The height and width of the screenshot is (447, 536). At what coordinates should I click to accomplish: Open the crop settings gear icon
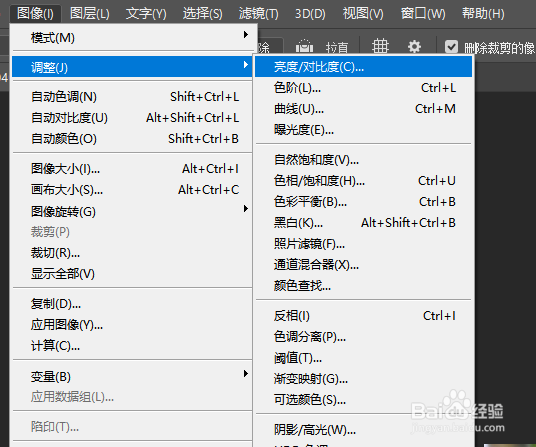[x=414, y=46]
